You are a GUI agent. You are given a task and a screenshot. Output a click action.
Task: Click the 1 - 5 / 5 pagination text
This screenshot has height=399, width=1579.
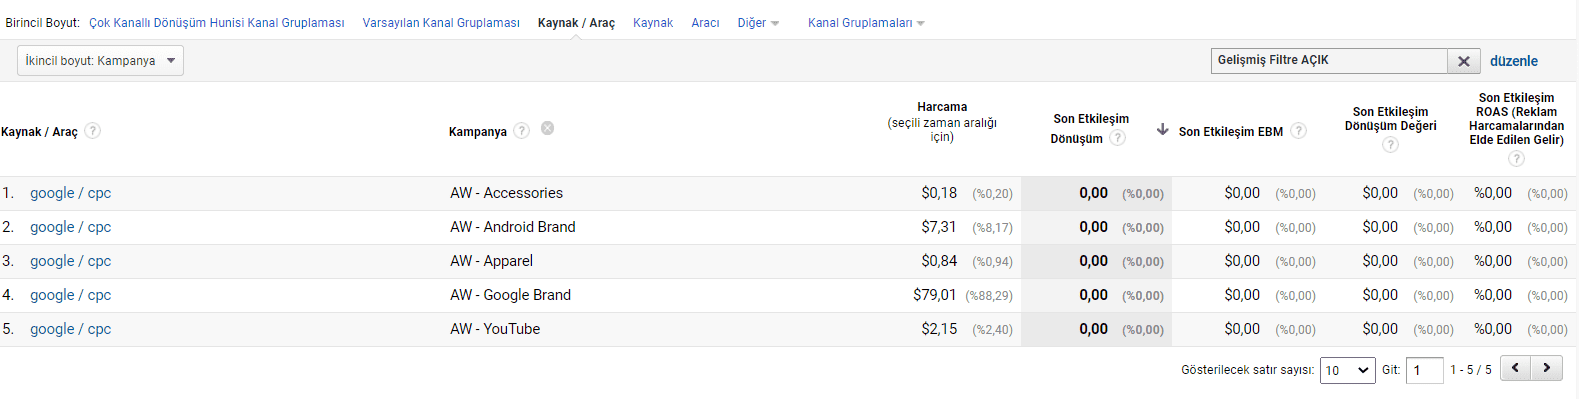click(1470, 370)
